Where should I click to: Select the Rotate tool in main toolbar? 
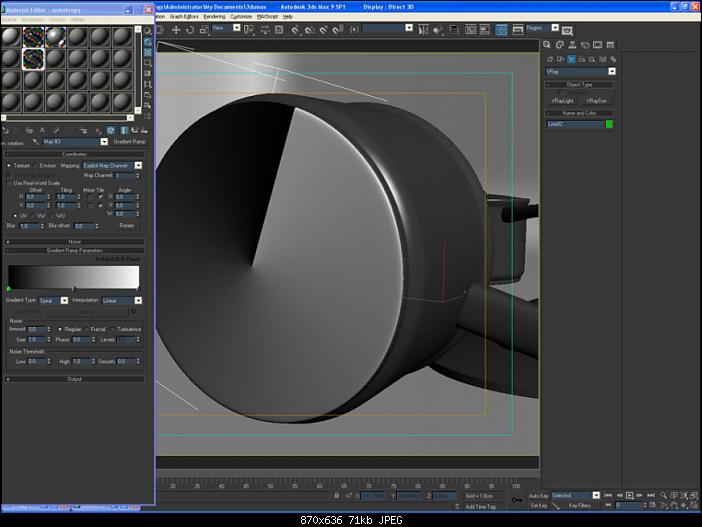[x=191, y=29]
